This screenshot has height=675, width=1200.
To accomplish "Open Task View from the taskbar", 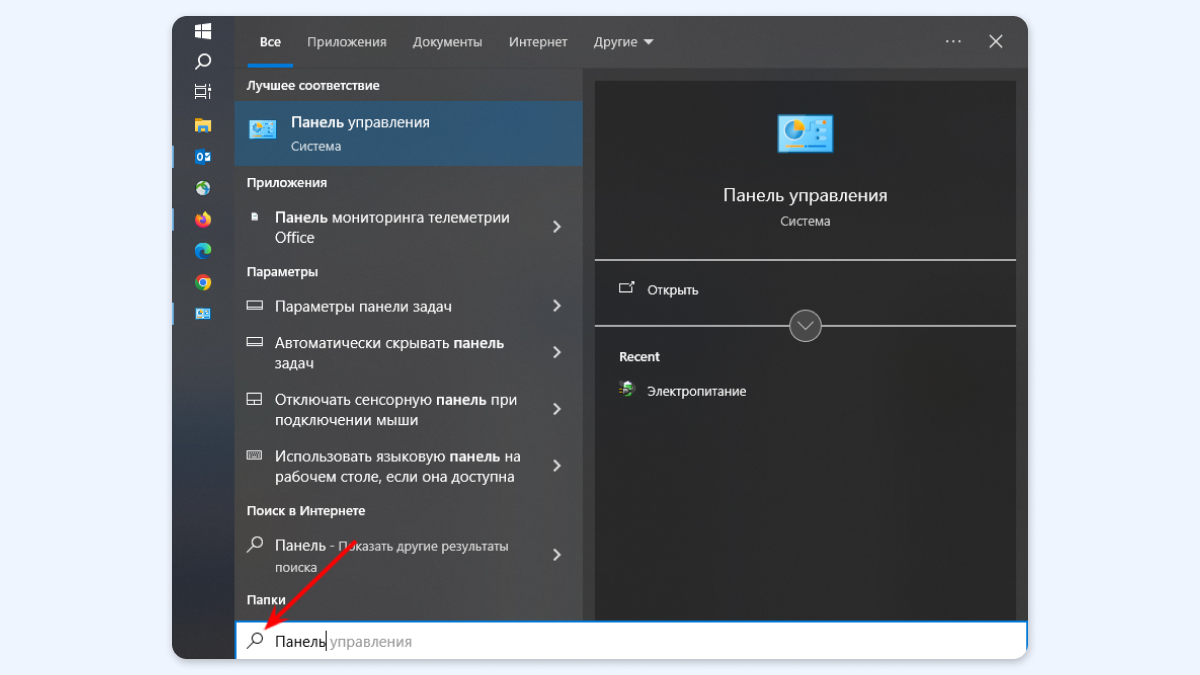I will (x=203, y=92).
